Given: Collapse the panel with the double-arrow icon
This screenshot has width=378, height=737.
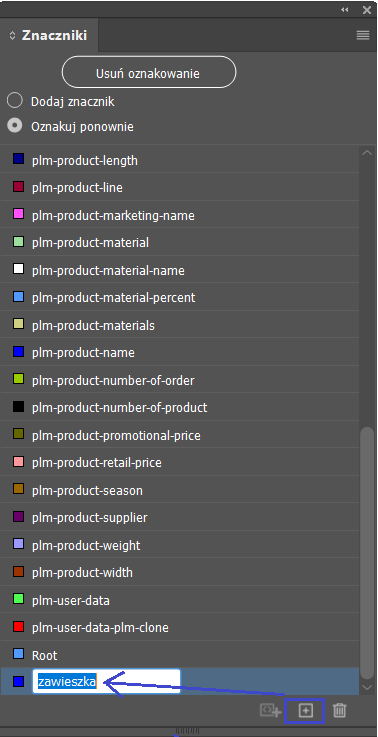Looking at the screenshot, I should (x=345, y=9).
